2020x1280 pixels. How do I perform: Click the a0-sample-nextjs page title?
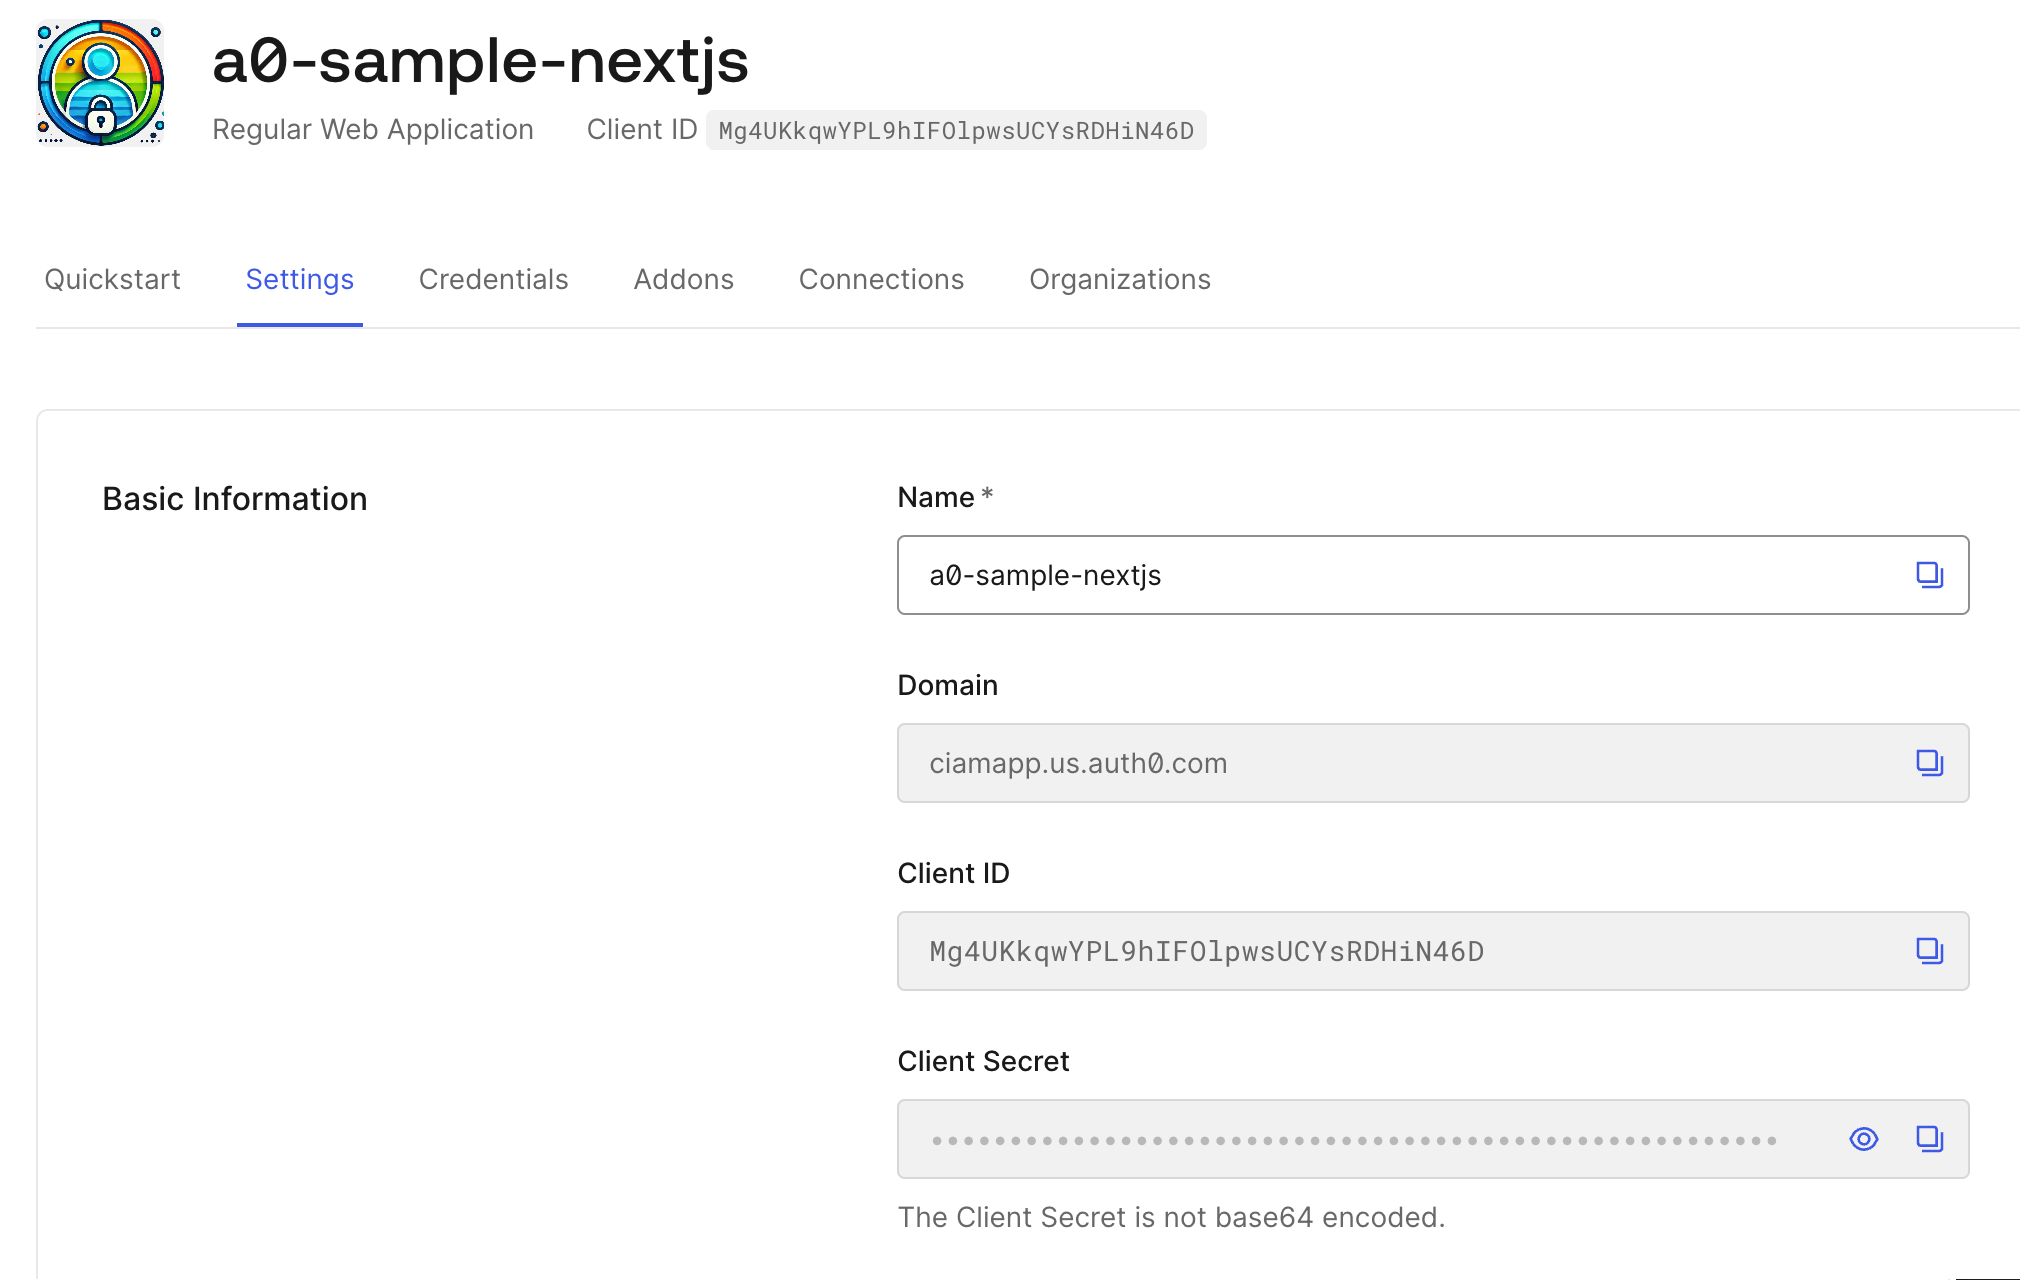point(480,61)
